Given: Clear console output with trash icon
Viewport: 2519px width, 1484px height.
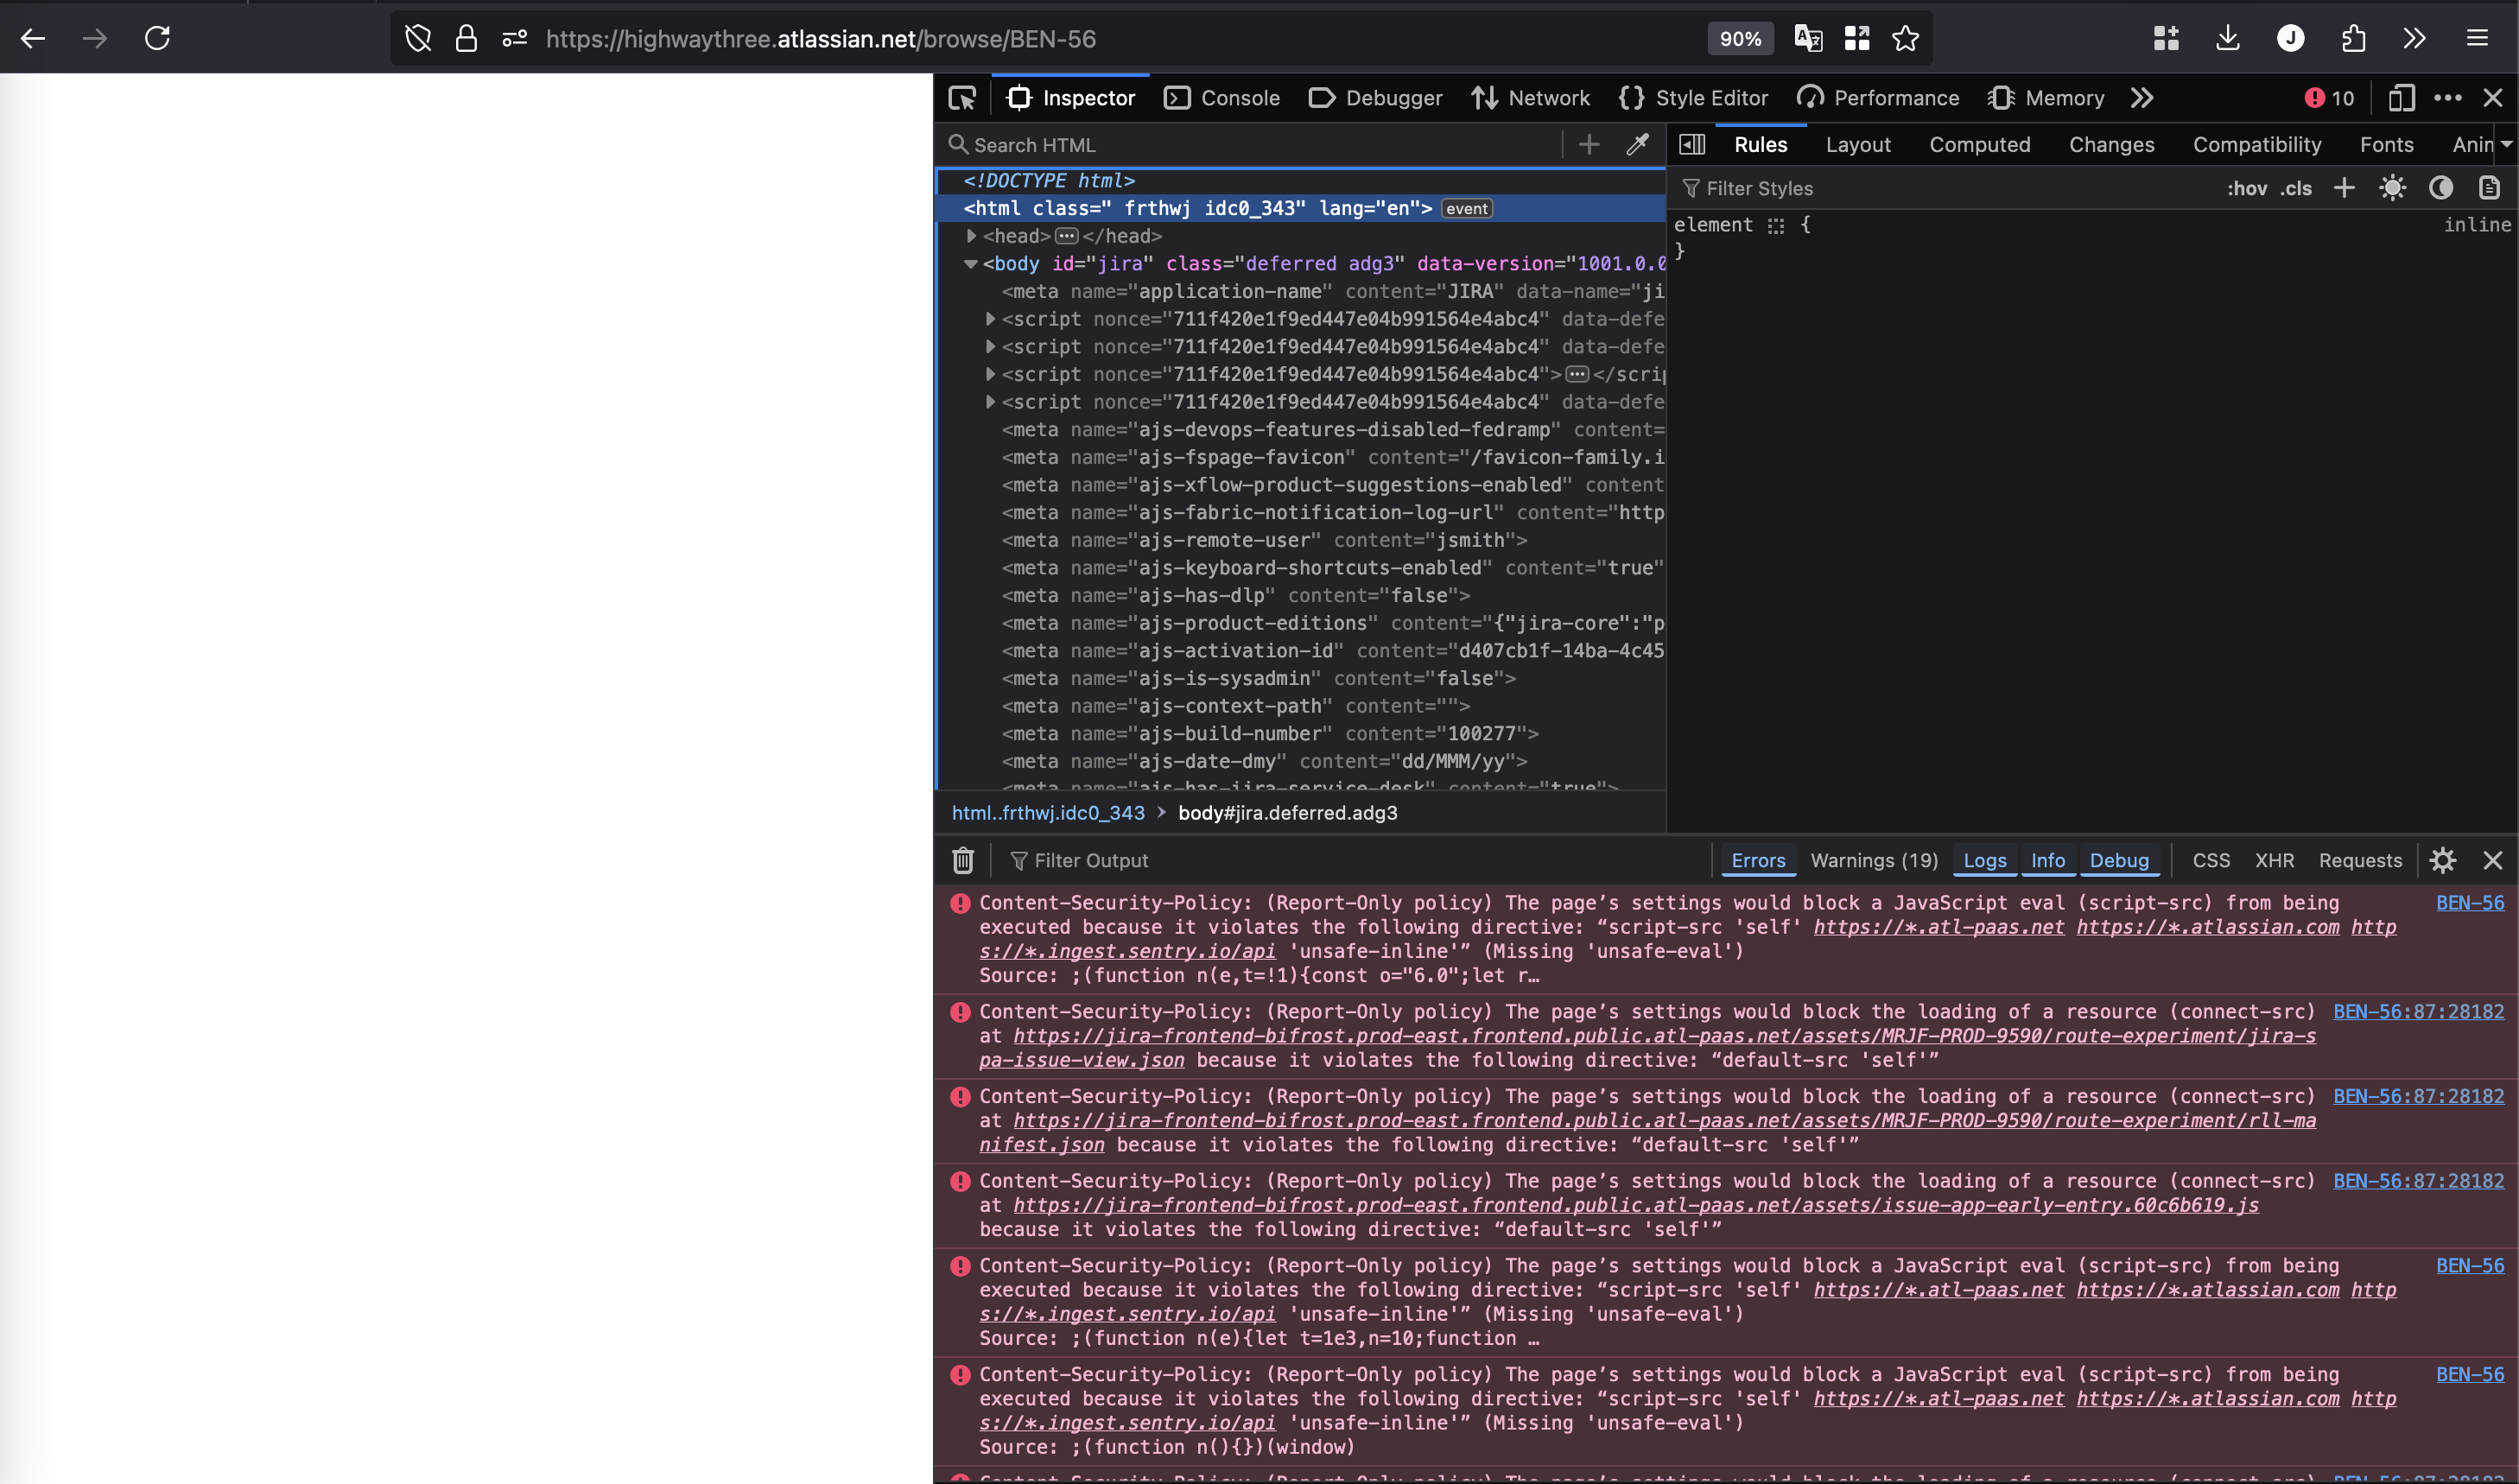Looking at the screenshot, I should (963, 860).
